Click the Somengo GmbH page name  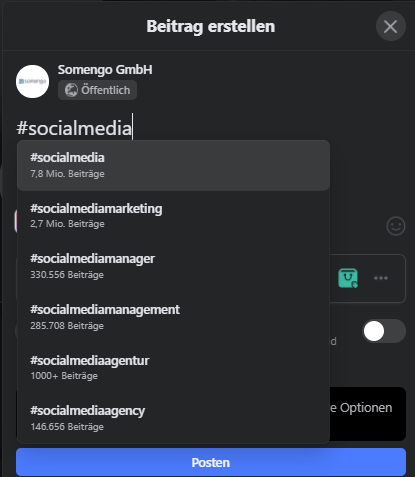point(105,70)
